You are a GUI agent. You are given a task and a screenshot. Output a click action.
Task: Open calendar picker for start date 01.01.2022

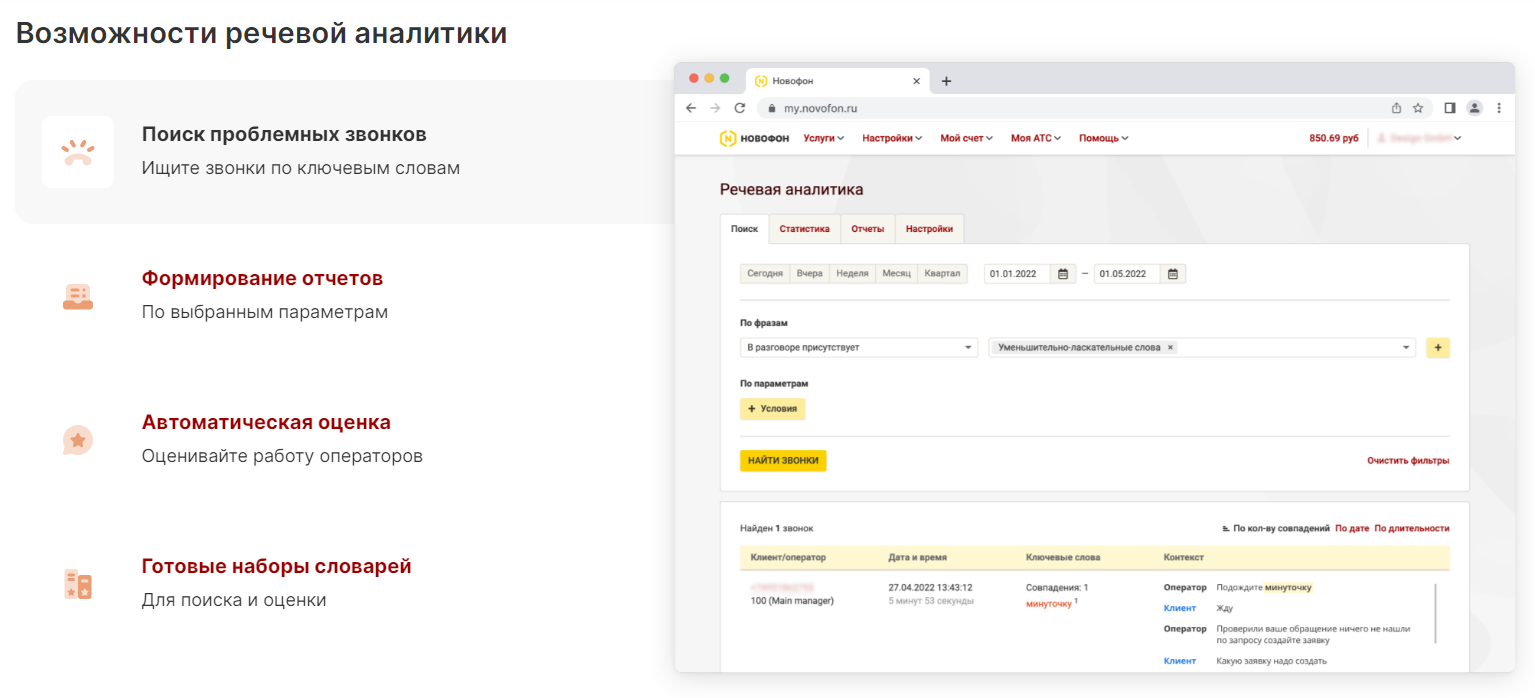(x=1064, y=274)
